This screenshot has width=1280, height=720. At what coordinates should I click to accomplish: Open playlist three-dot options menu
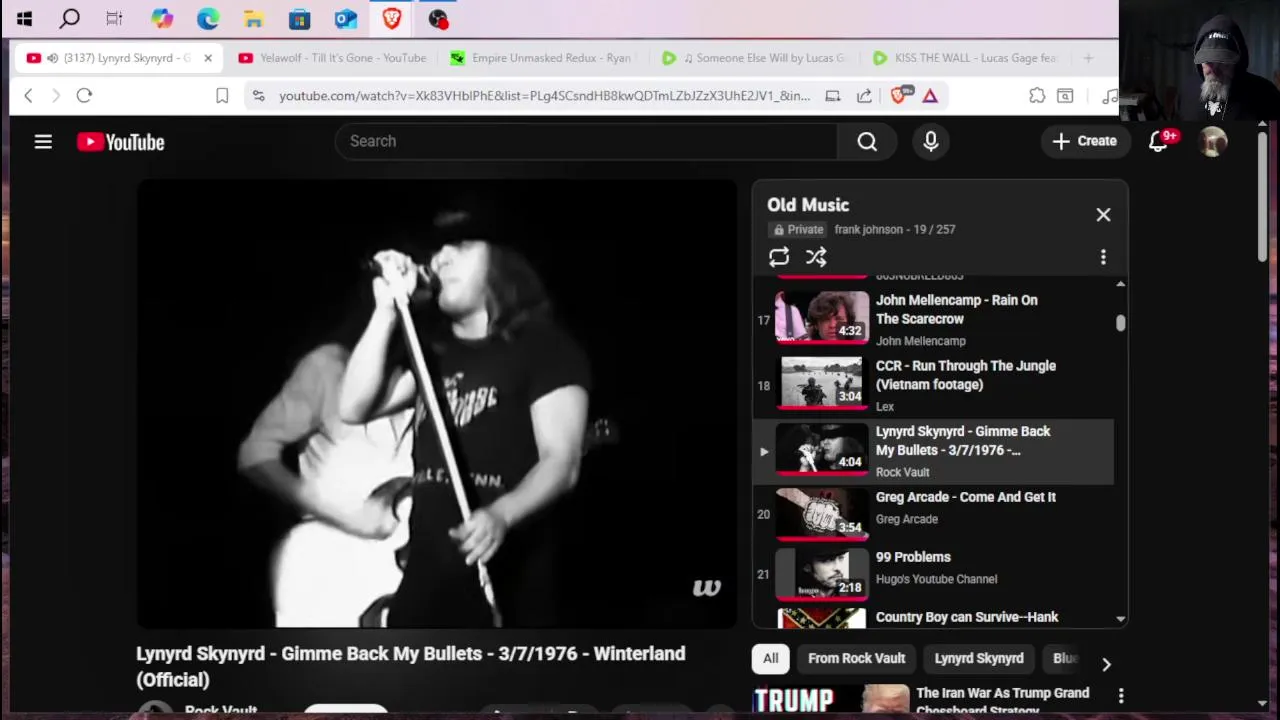pos(1103,258)
